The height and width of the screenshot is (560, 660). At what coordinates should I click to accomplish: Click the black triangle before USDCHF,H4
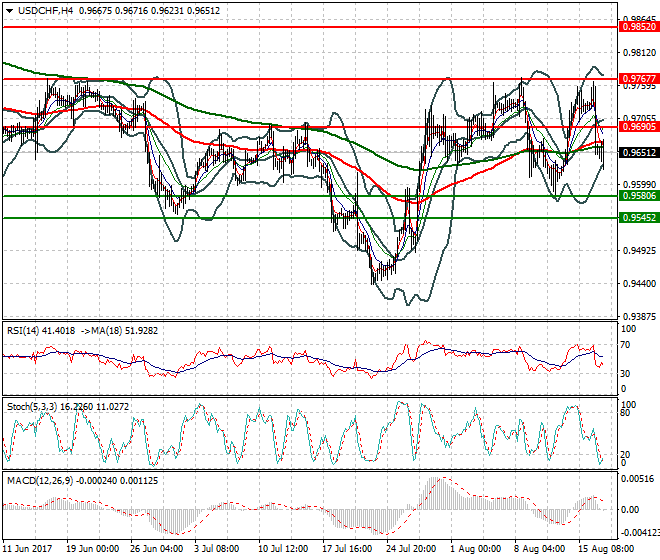(x=9, y=11)
